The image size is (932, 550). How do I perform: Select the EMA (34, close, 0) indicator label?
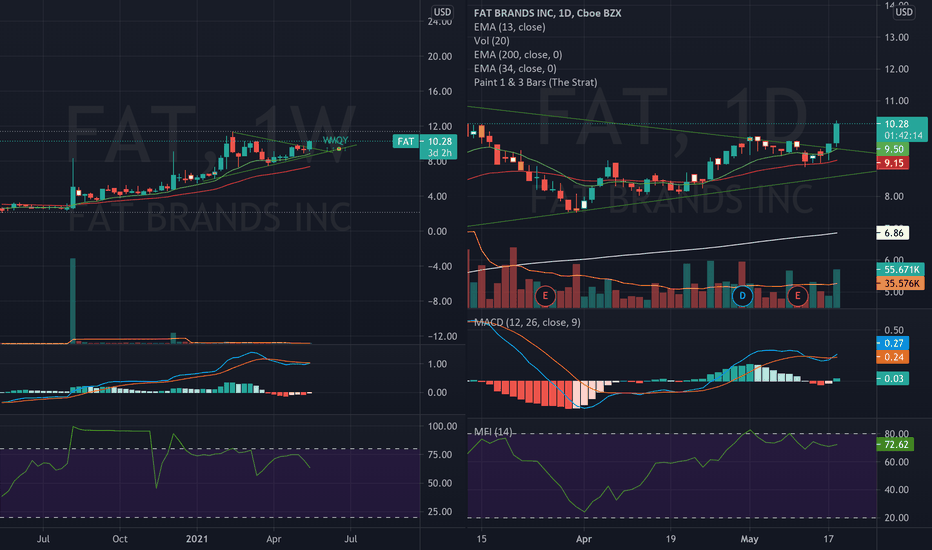click(515, 68)
